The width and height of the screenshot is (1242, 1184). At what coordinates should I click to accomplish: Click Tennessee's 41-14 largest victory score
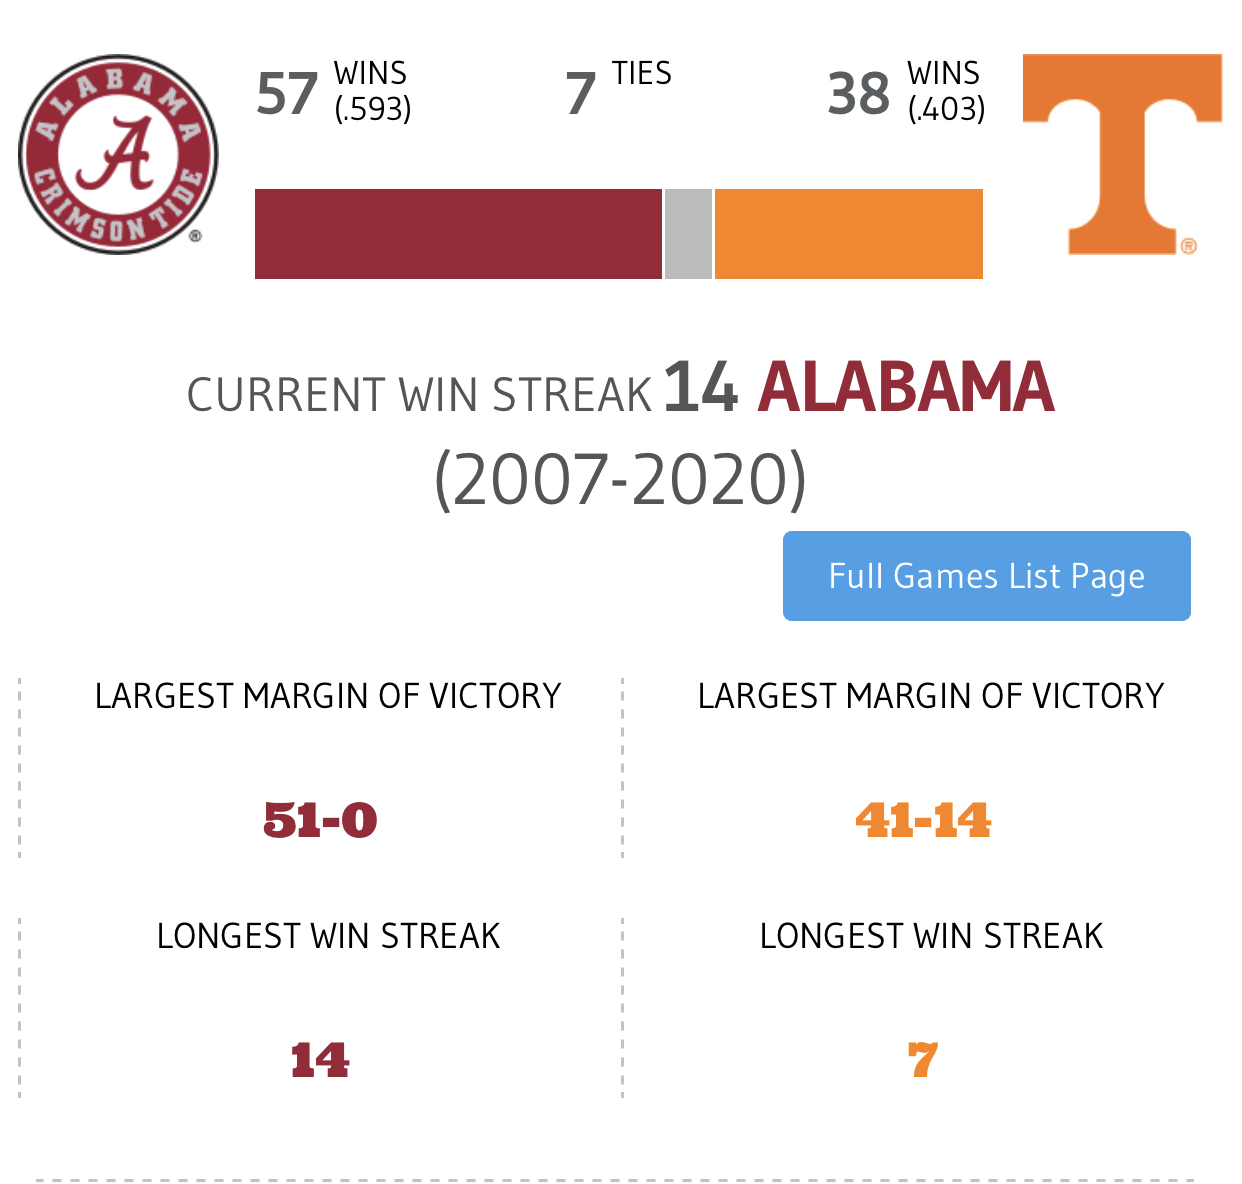(923, 821)
